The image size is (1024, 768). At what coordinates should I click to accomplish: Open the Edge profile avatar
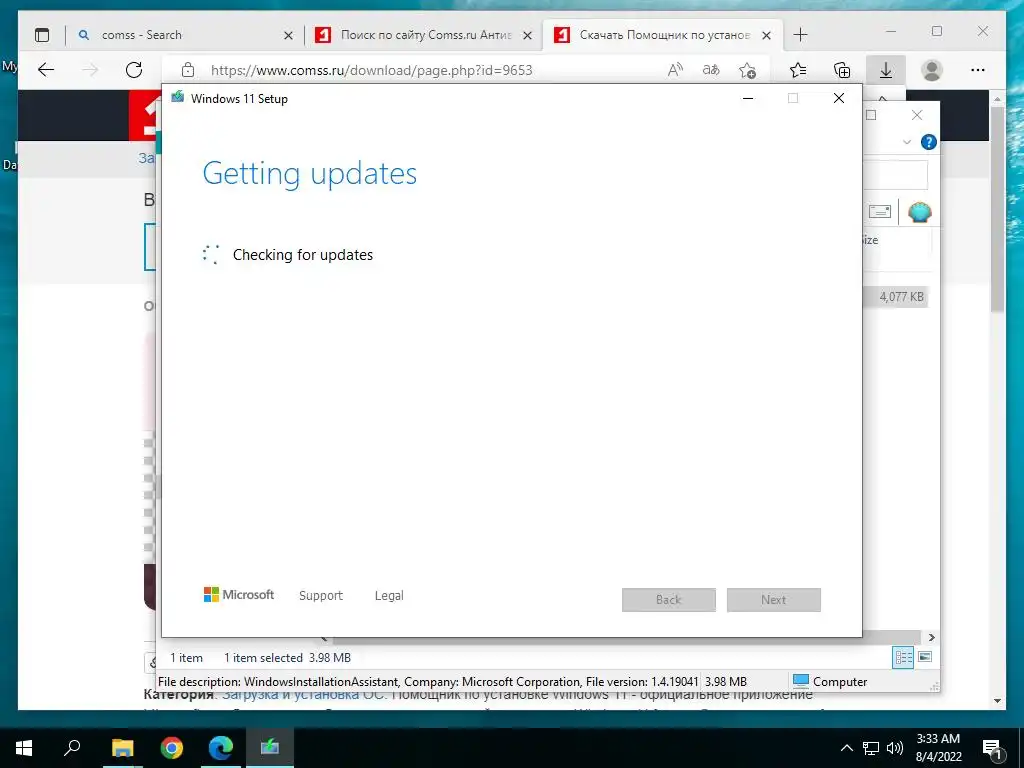(932, 70)
